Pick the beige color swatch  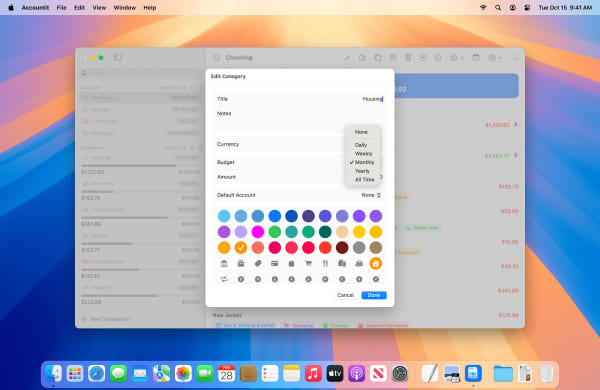(342, 232)
